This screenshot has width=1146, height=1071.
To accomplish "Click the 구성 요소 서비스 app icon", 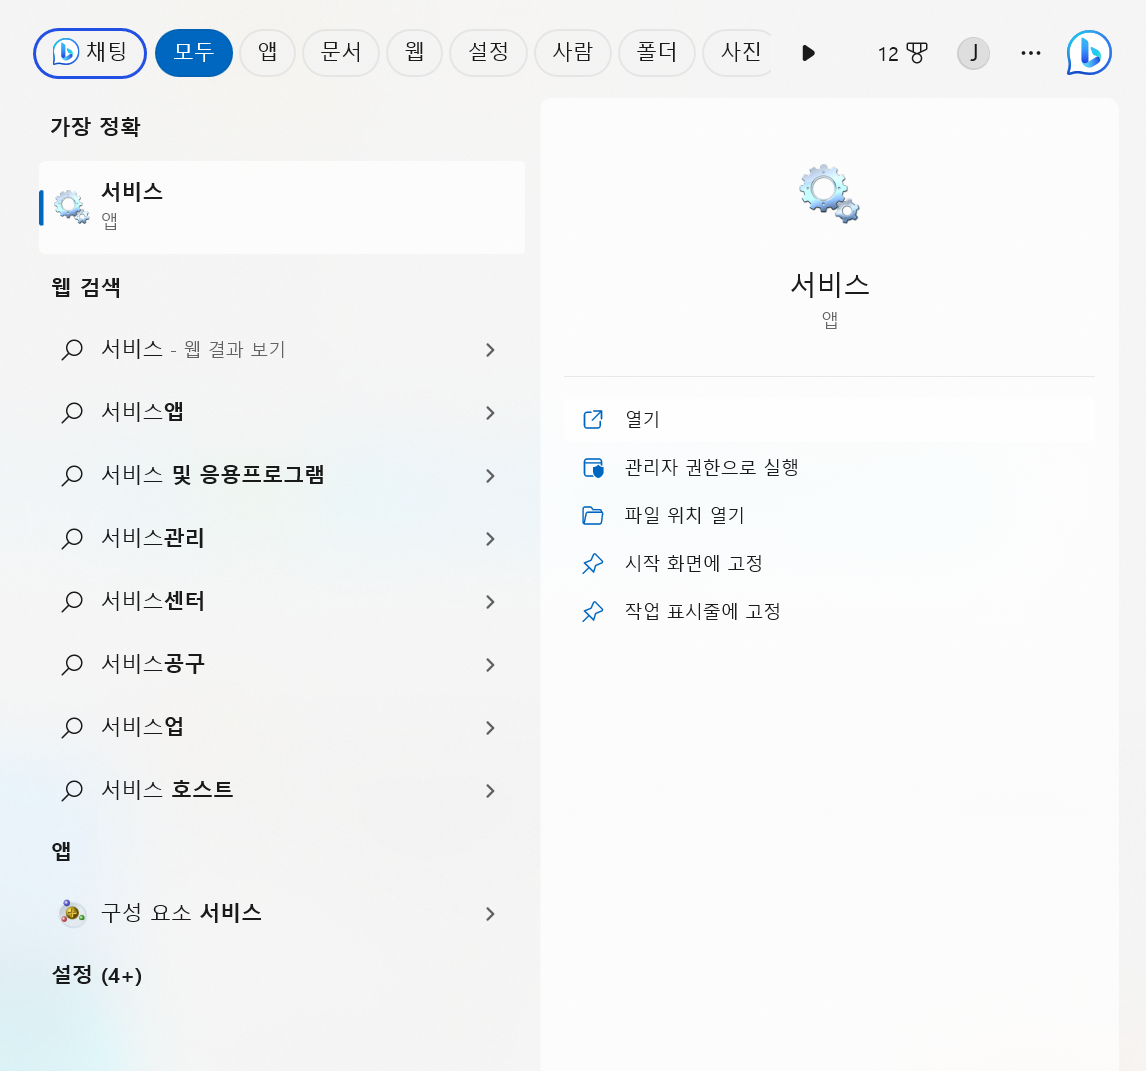I will click(72, 913).
